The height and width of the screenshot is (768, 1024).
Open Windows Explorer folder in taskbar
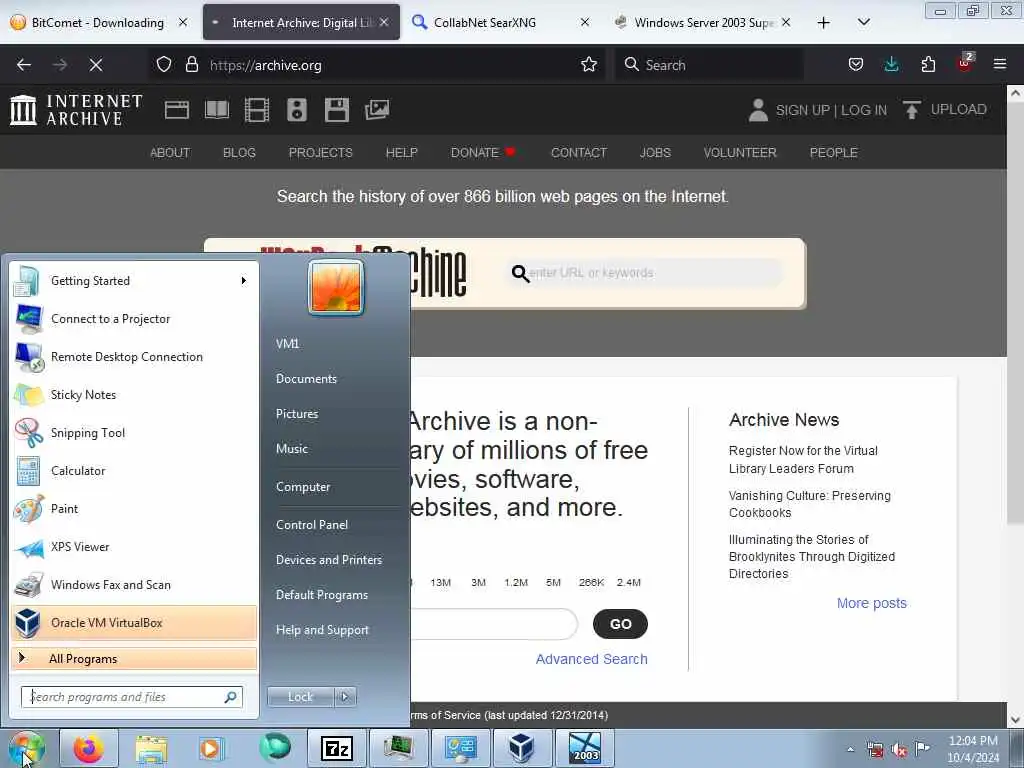coord(152,748)
